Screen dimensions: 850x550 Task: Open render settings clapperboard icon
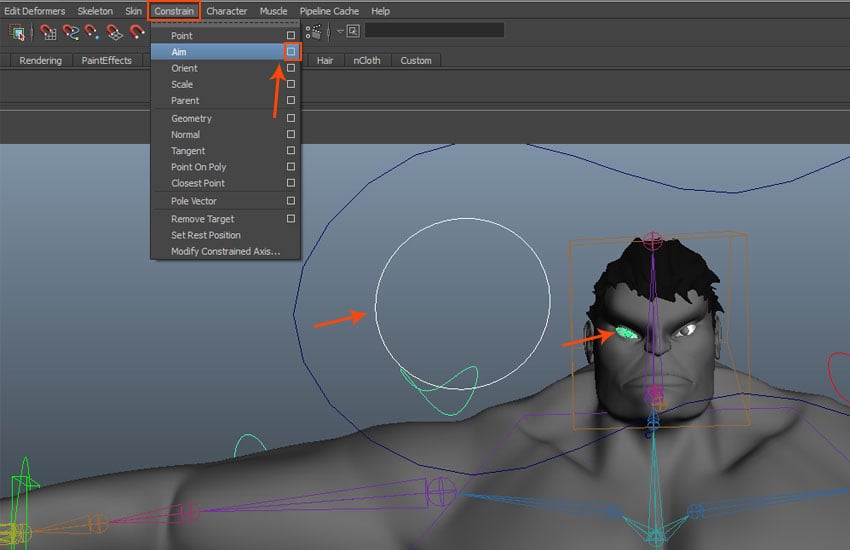tap(314, 32)
